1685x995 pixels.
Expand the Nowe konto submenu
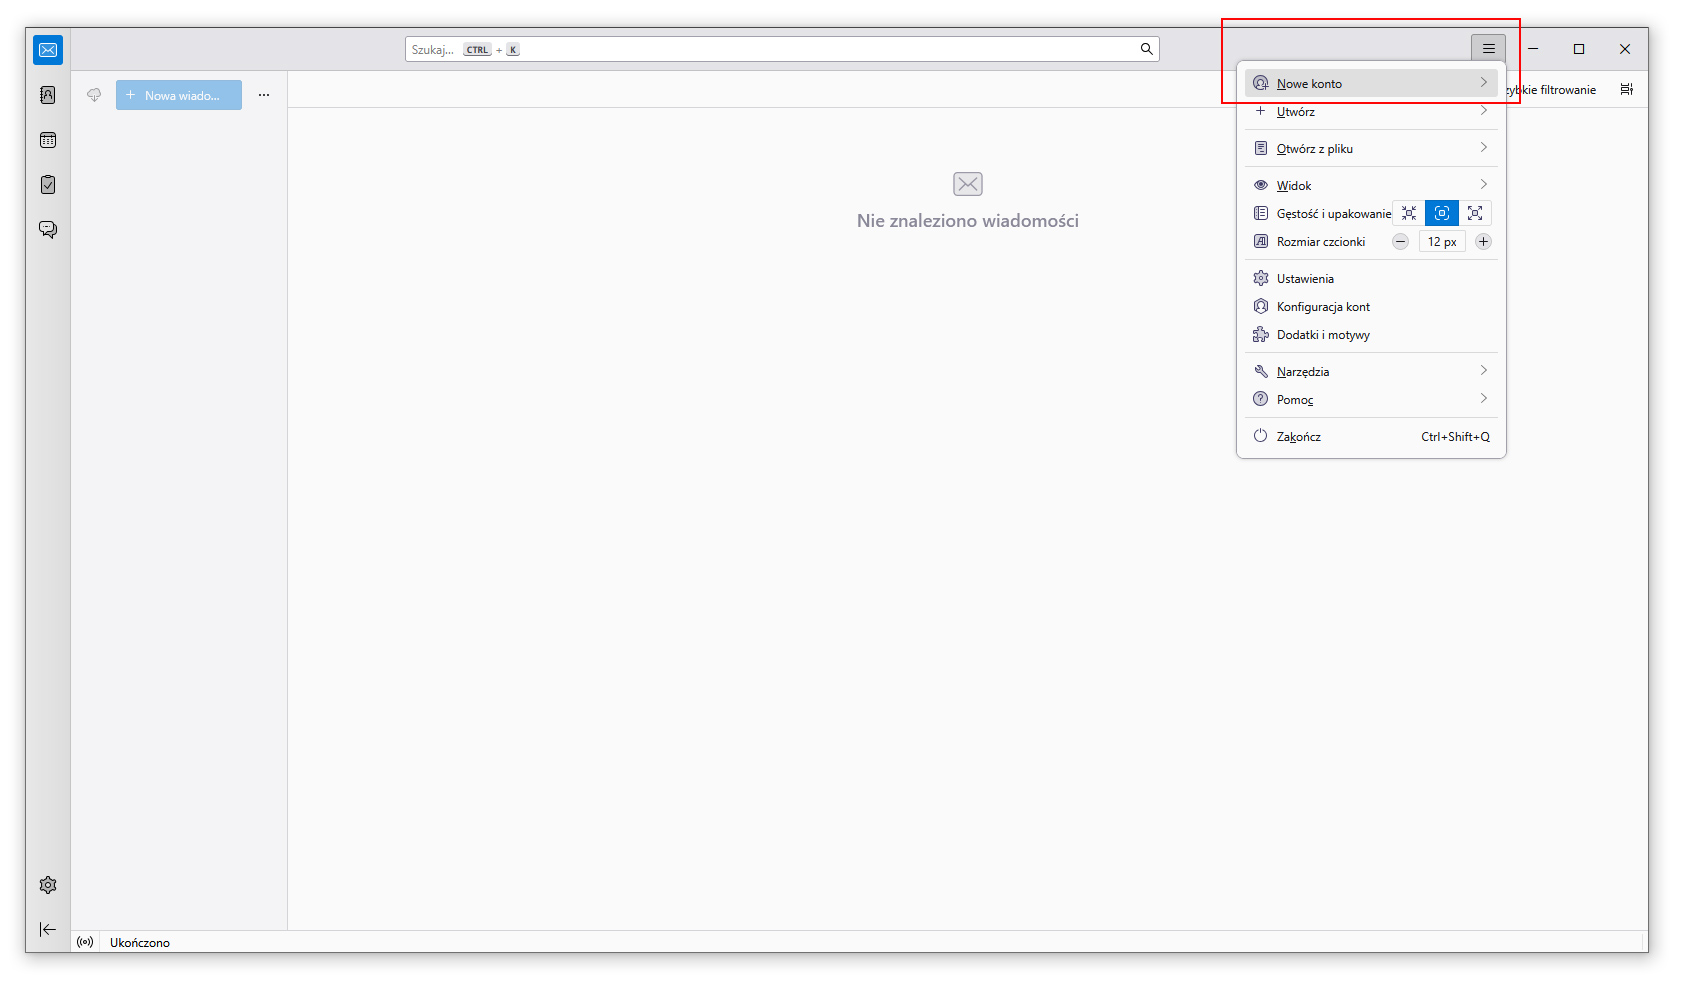(x=1370, y=84)
